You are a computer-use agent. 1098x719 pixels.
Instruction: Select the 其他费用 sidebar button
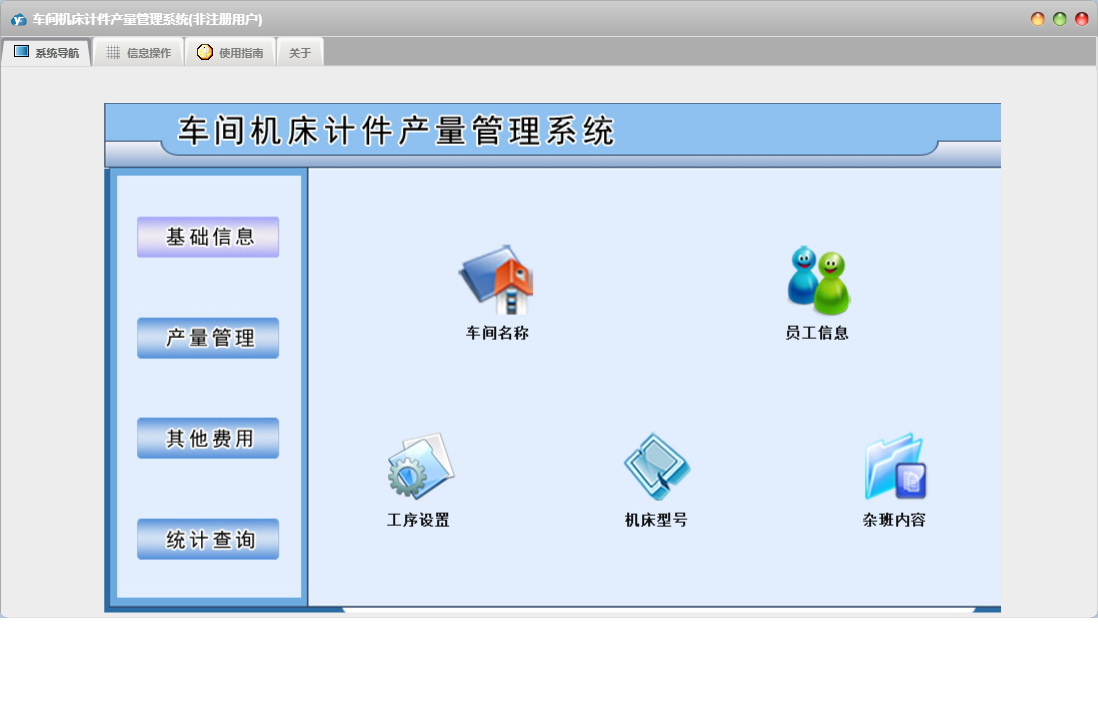(208, 438)
